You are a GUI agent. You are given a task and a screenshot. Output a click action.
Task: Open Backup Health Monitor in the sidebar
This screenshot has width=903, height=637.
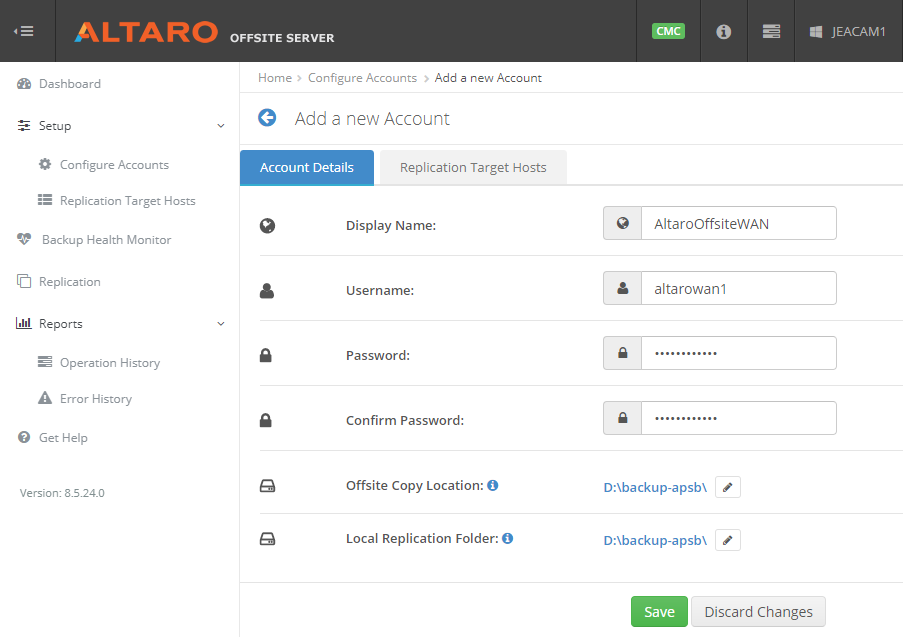click(107, 240)
